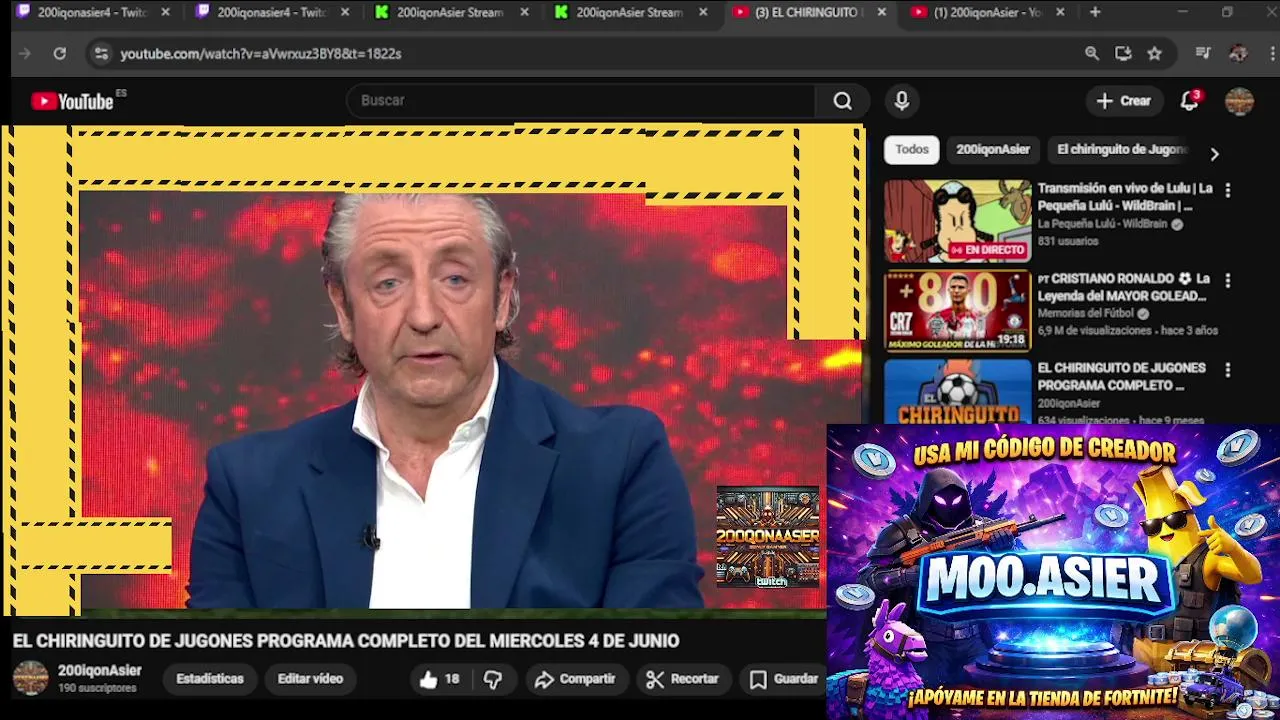Switch to the first 200iqonAsier Stream Kick tab

451,12
